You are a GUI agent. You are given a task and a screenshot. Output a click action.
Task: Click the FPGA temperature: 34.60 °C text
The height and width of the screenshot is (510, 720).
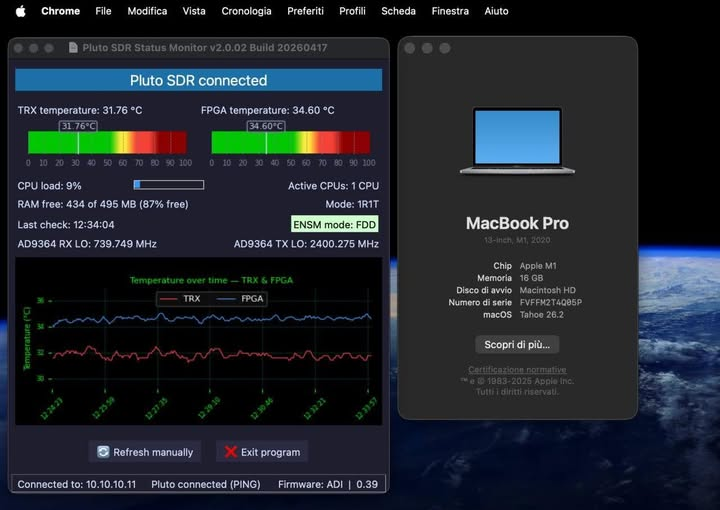tap(268, 110)
